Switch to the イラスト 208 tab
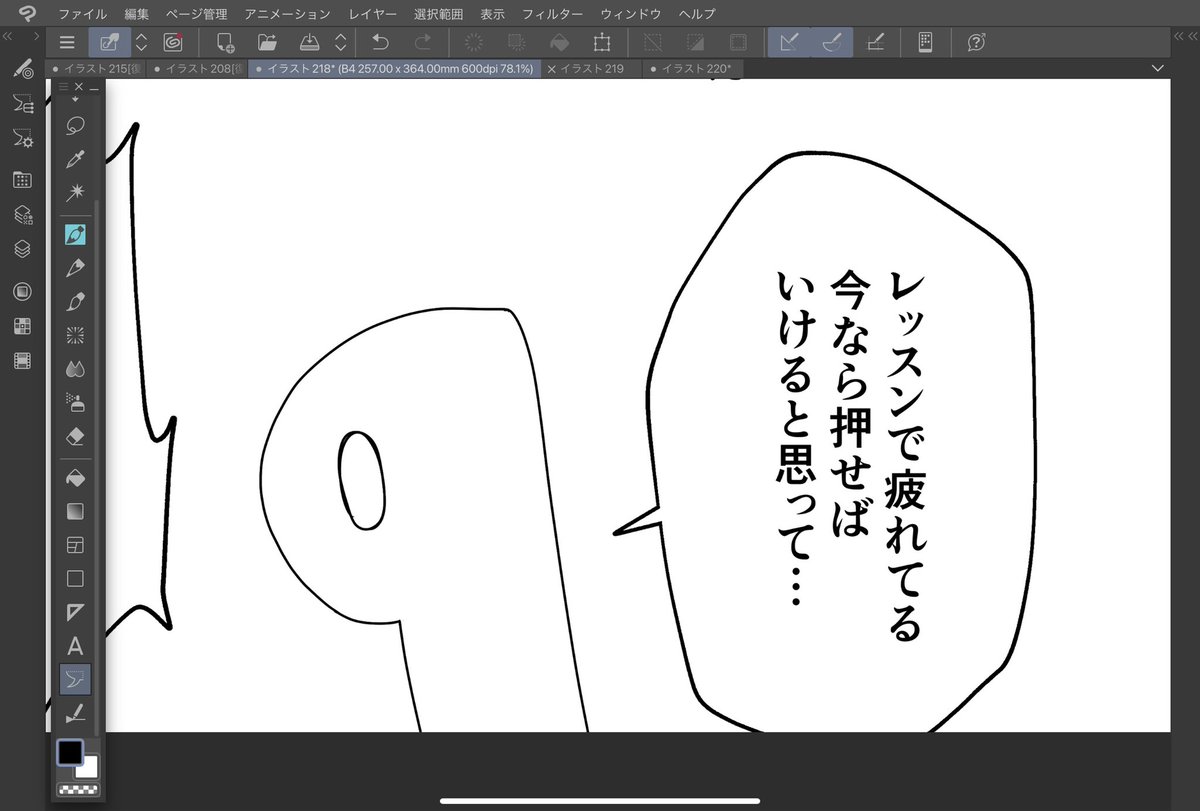The height and width of the screenshot is (811, 1200). [x=196, y=69]
